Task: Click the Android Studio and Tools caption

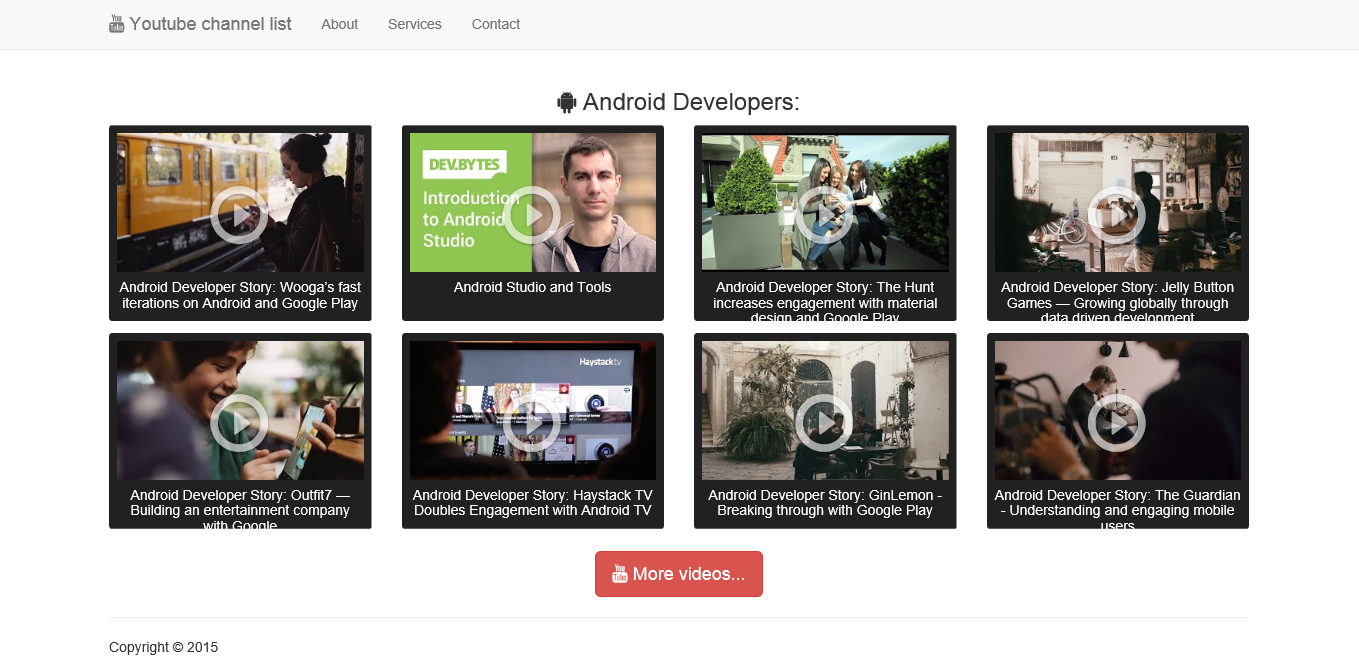Action: click(x=532, y=287)
